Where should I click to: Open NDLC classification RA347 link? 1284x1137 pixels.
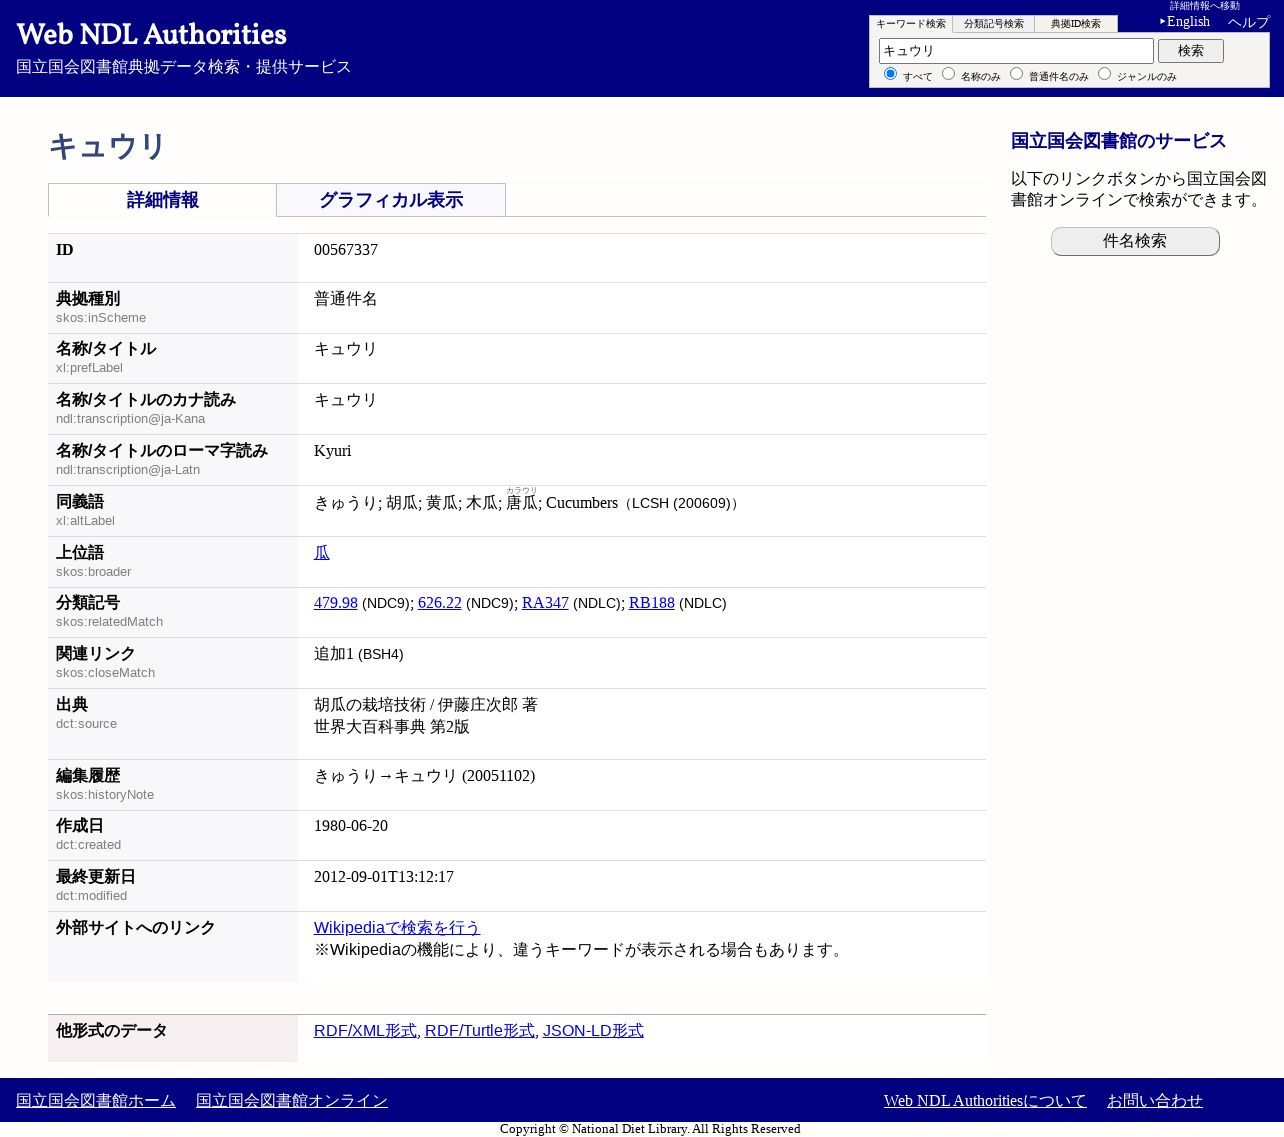[545, 603]
